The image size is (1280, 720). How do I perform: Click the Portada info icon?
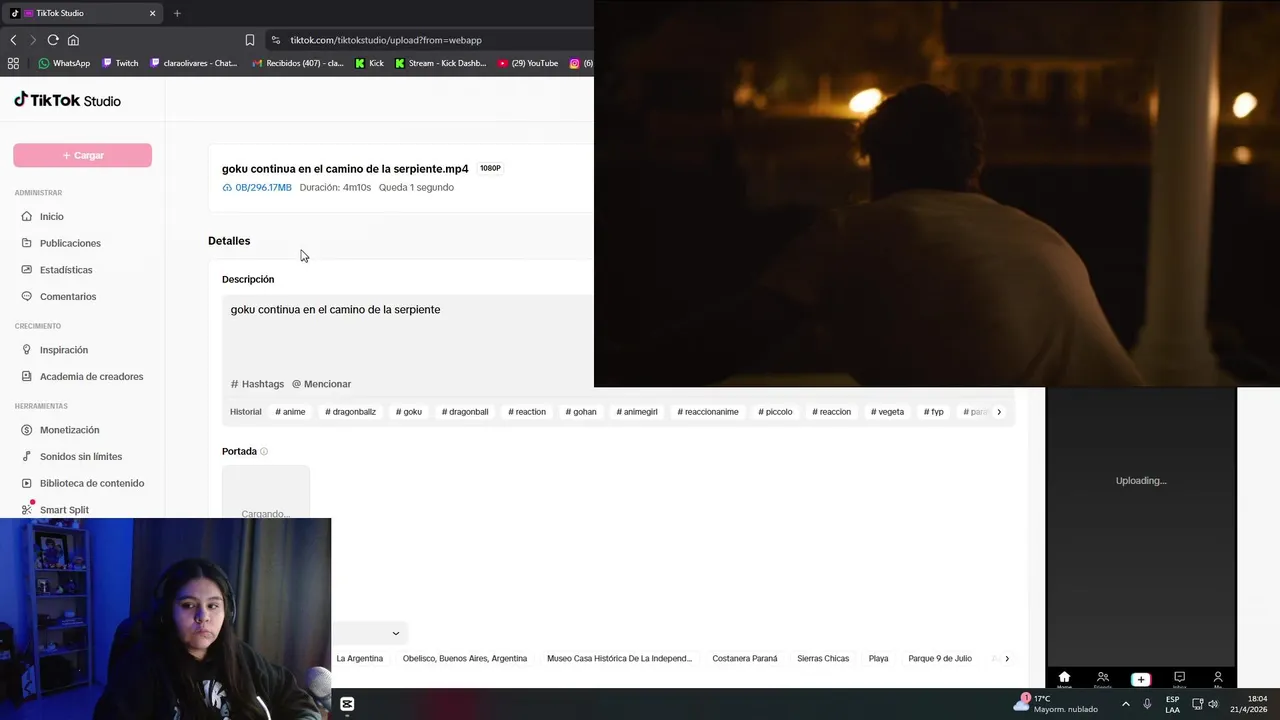tap(264, 451)
